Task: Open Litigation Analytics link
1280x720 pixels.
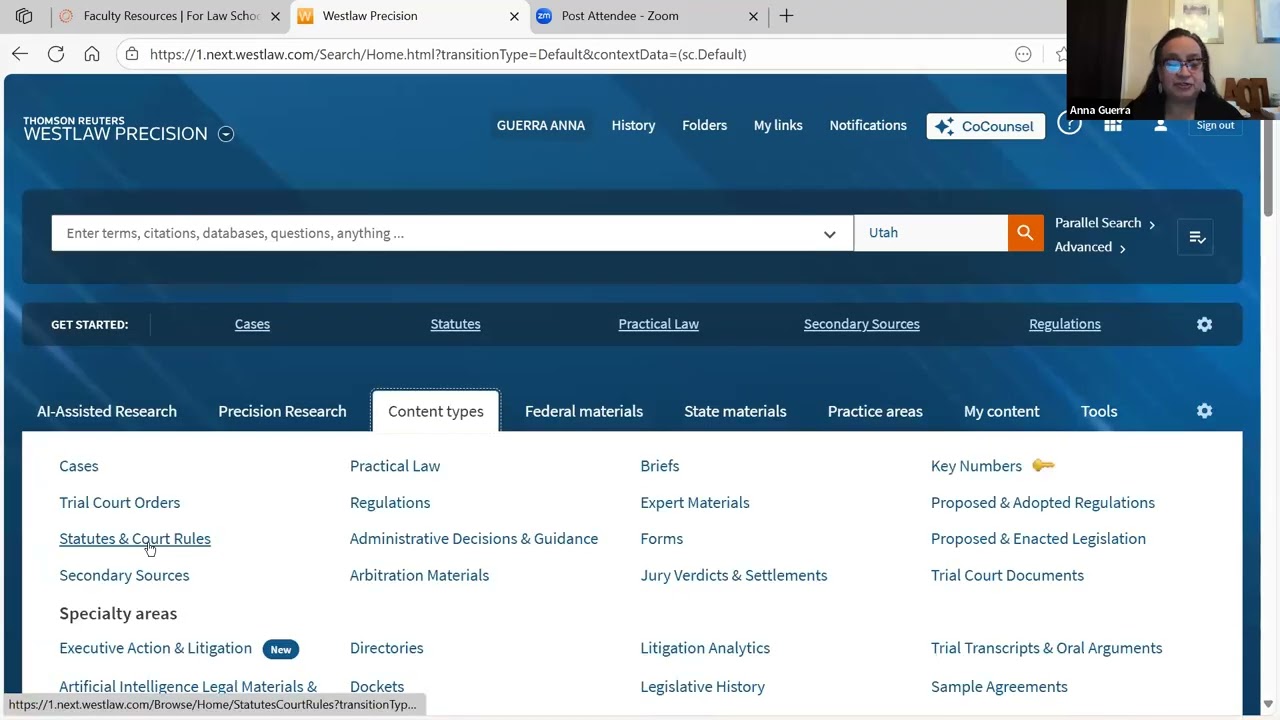Action: point(705,648)
